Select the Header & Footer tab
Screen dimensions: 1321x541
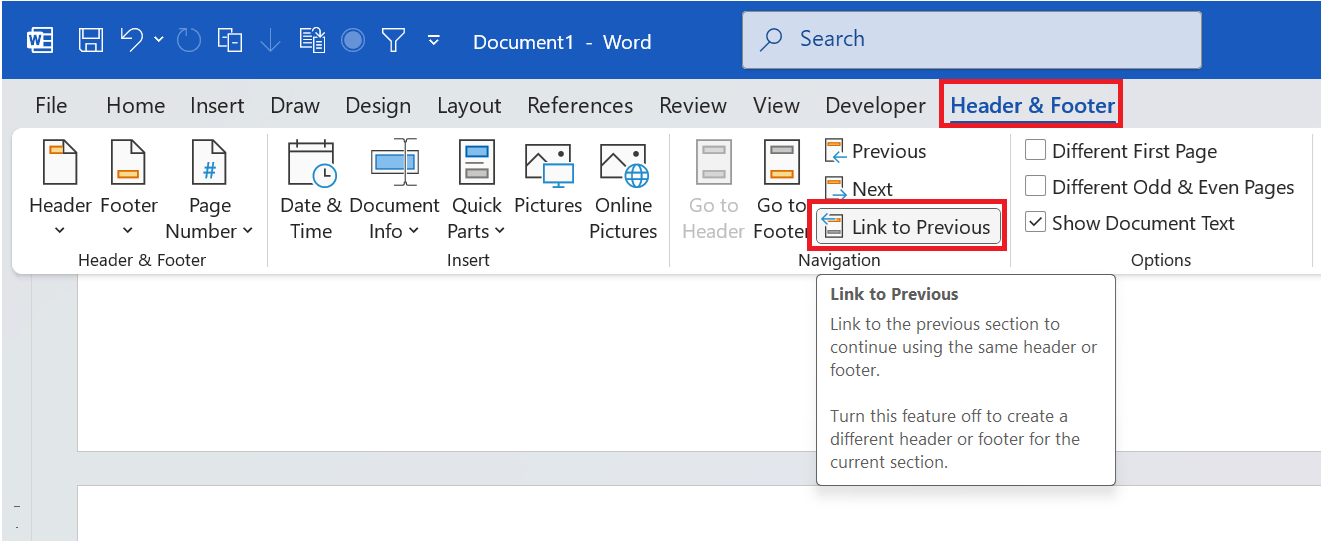tap(1033, 105)
